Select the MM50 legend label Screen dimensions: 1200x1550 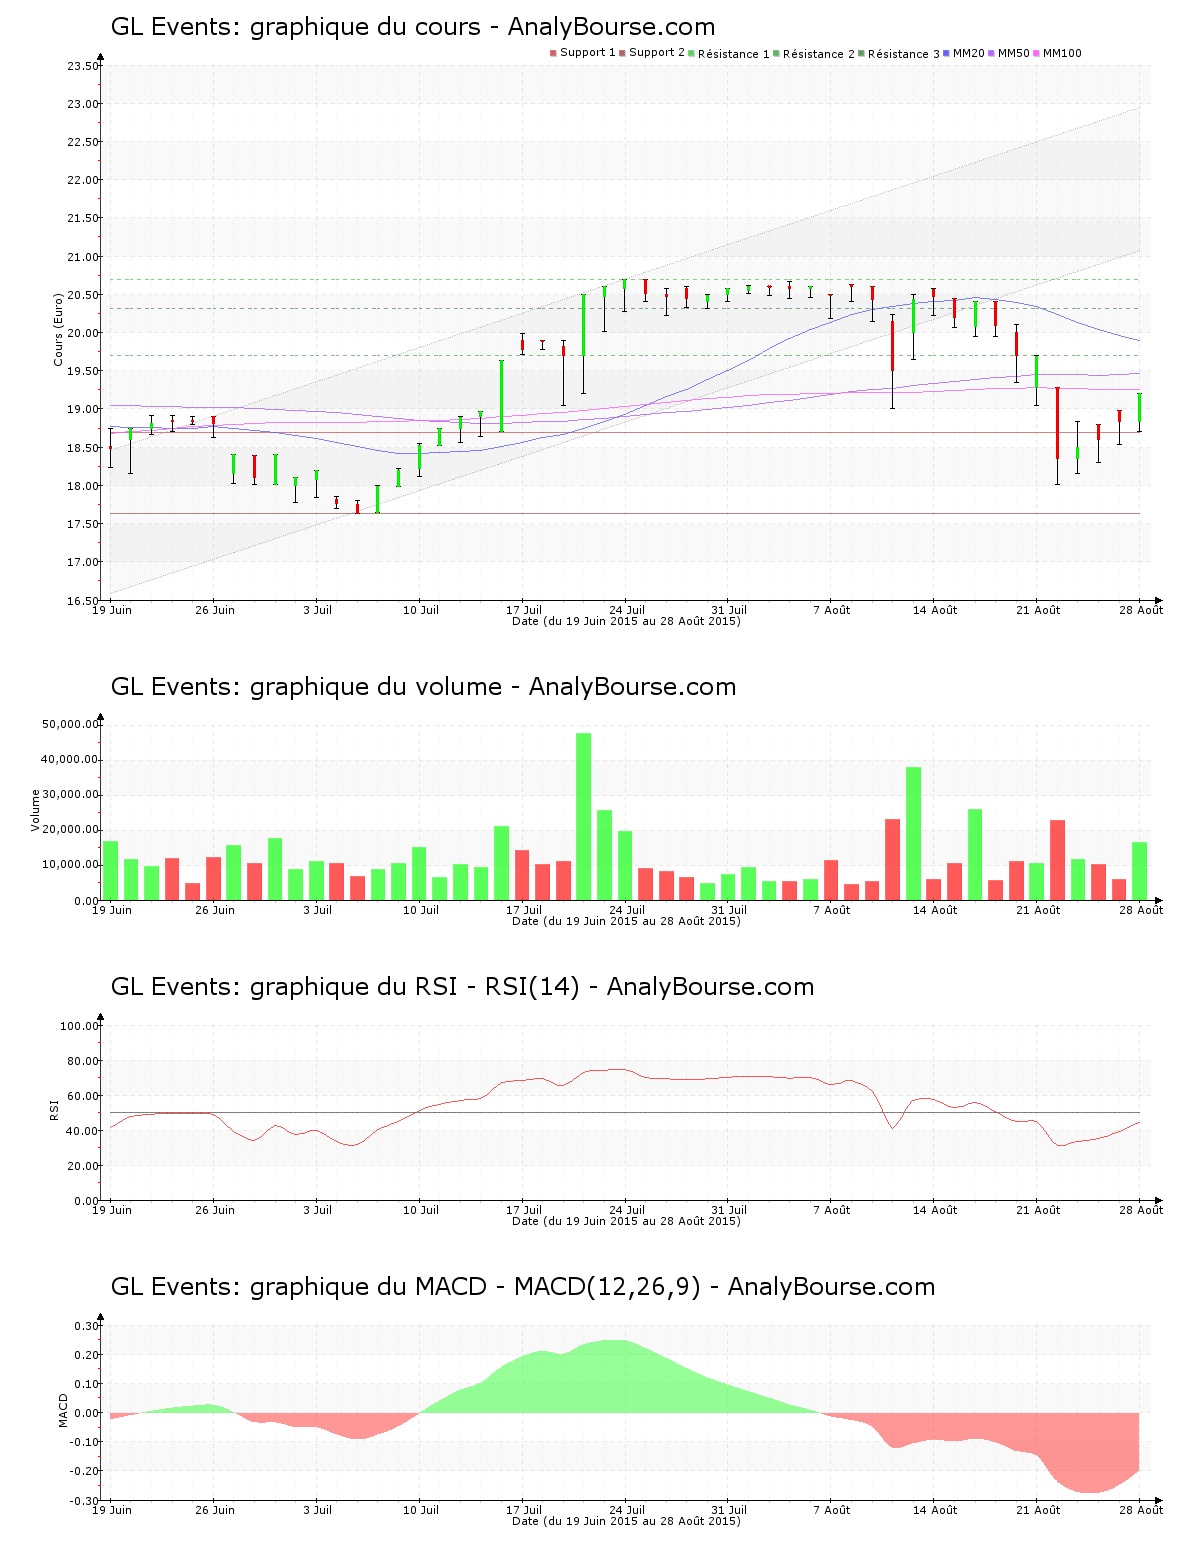pyautogui.click(x=1013, y=53)
